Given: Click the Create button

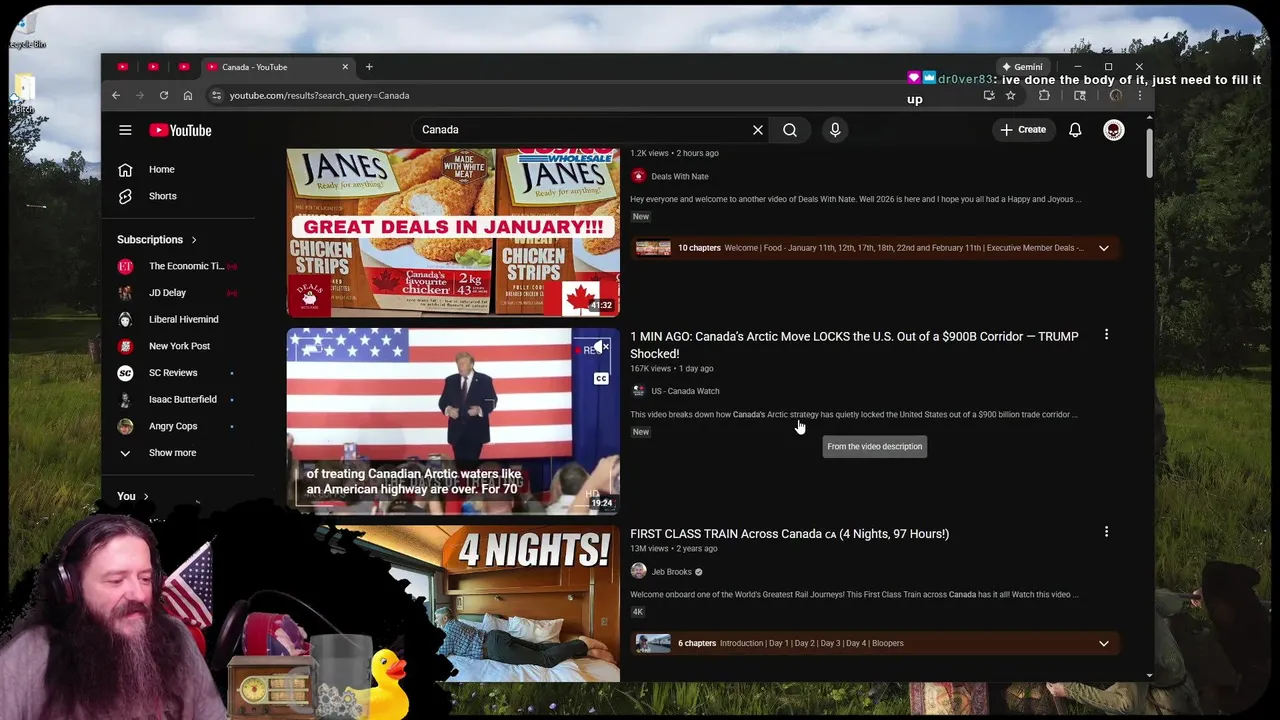Looking at the screenshot, I should (x=1023, y=130).
